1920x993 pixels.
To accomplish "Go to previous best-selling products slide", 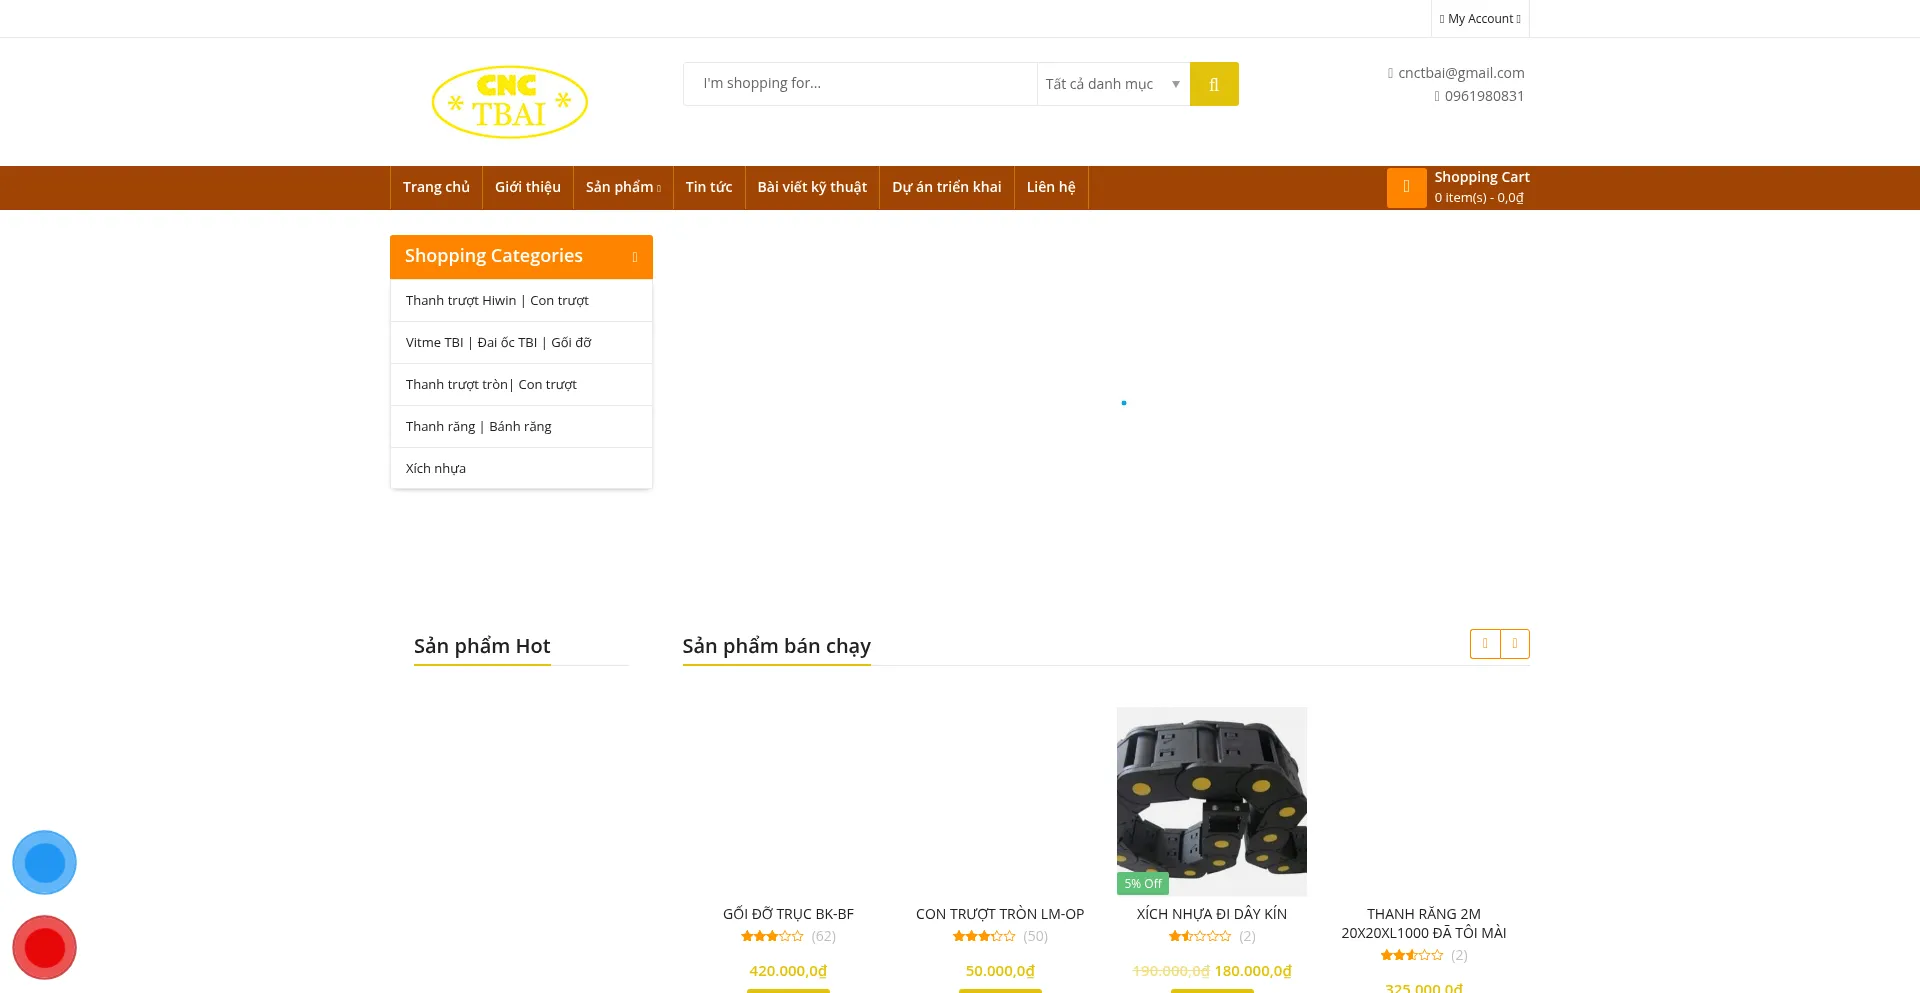I will pos(1485,644).
